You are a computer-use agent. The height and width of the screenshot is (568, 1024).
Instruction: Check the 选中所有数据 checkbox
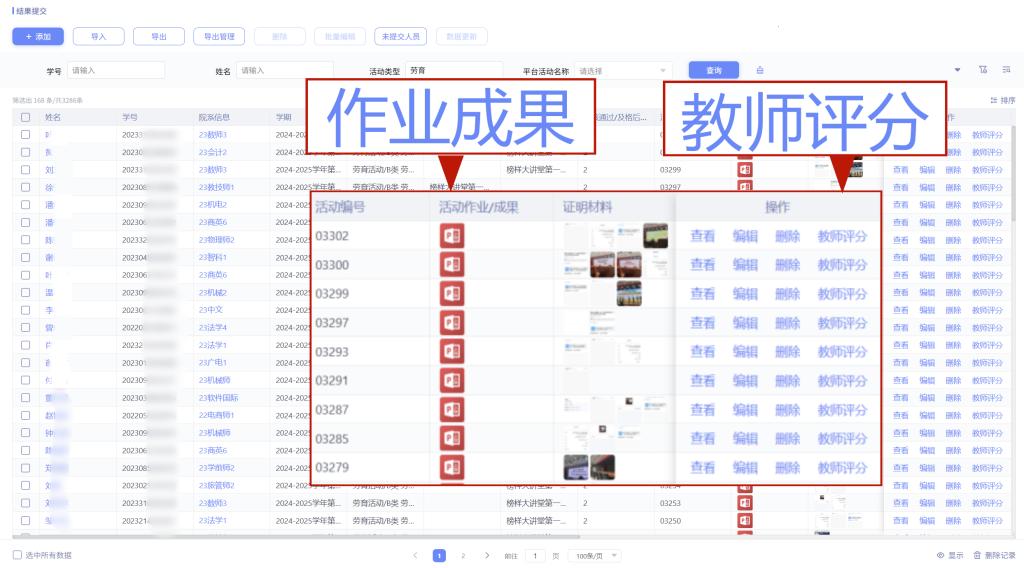pos(17,555)
